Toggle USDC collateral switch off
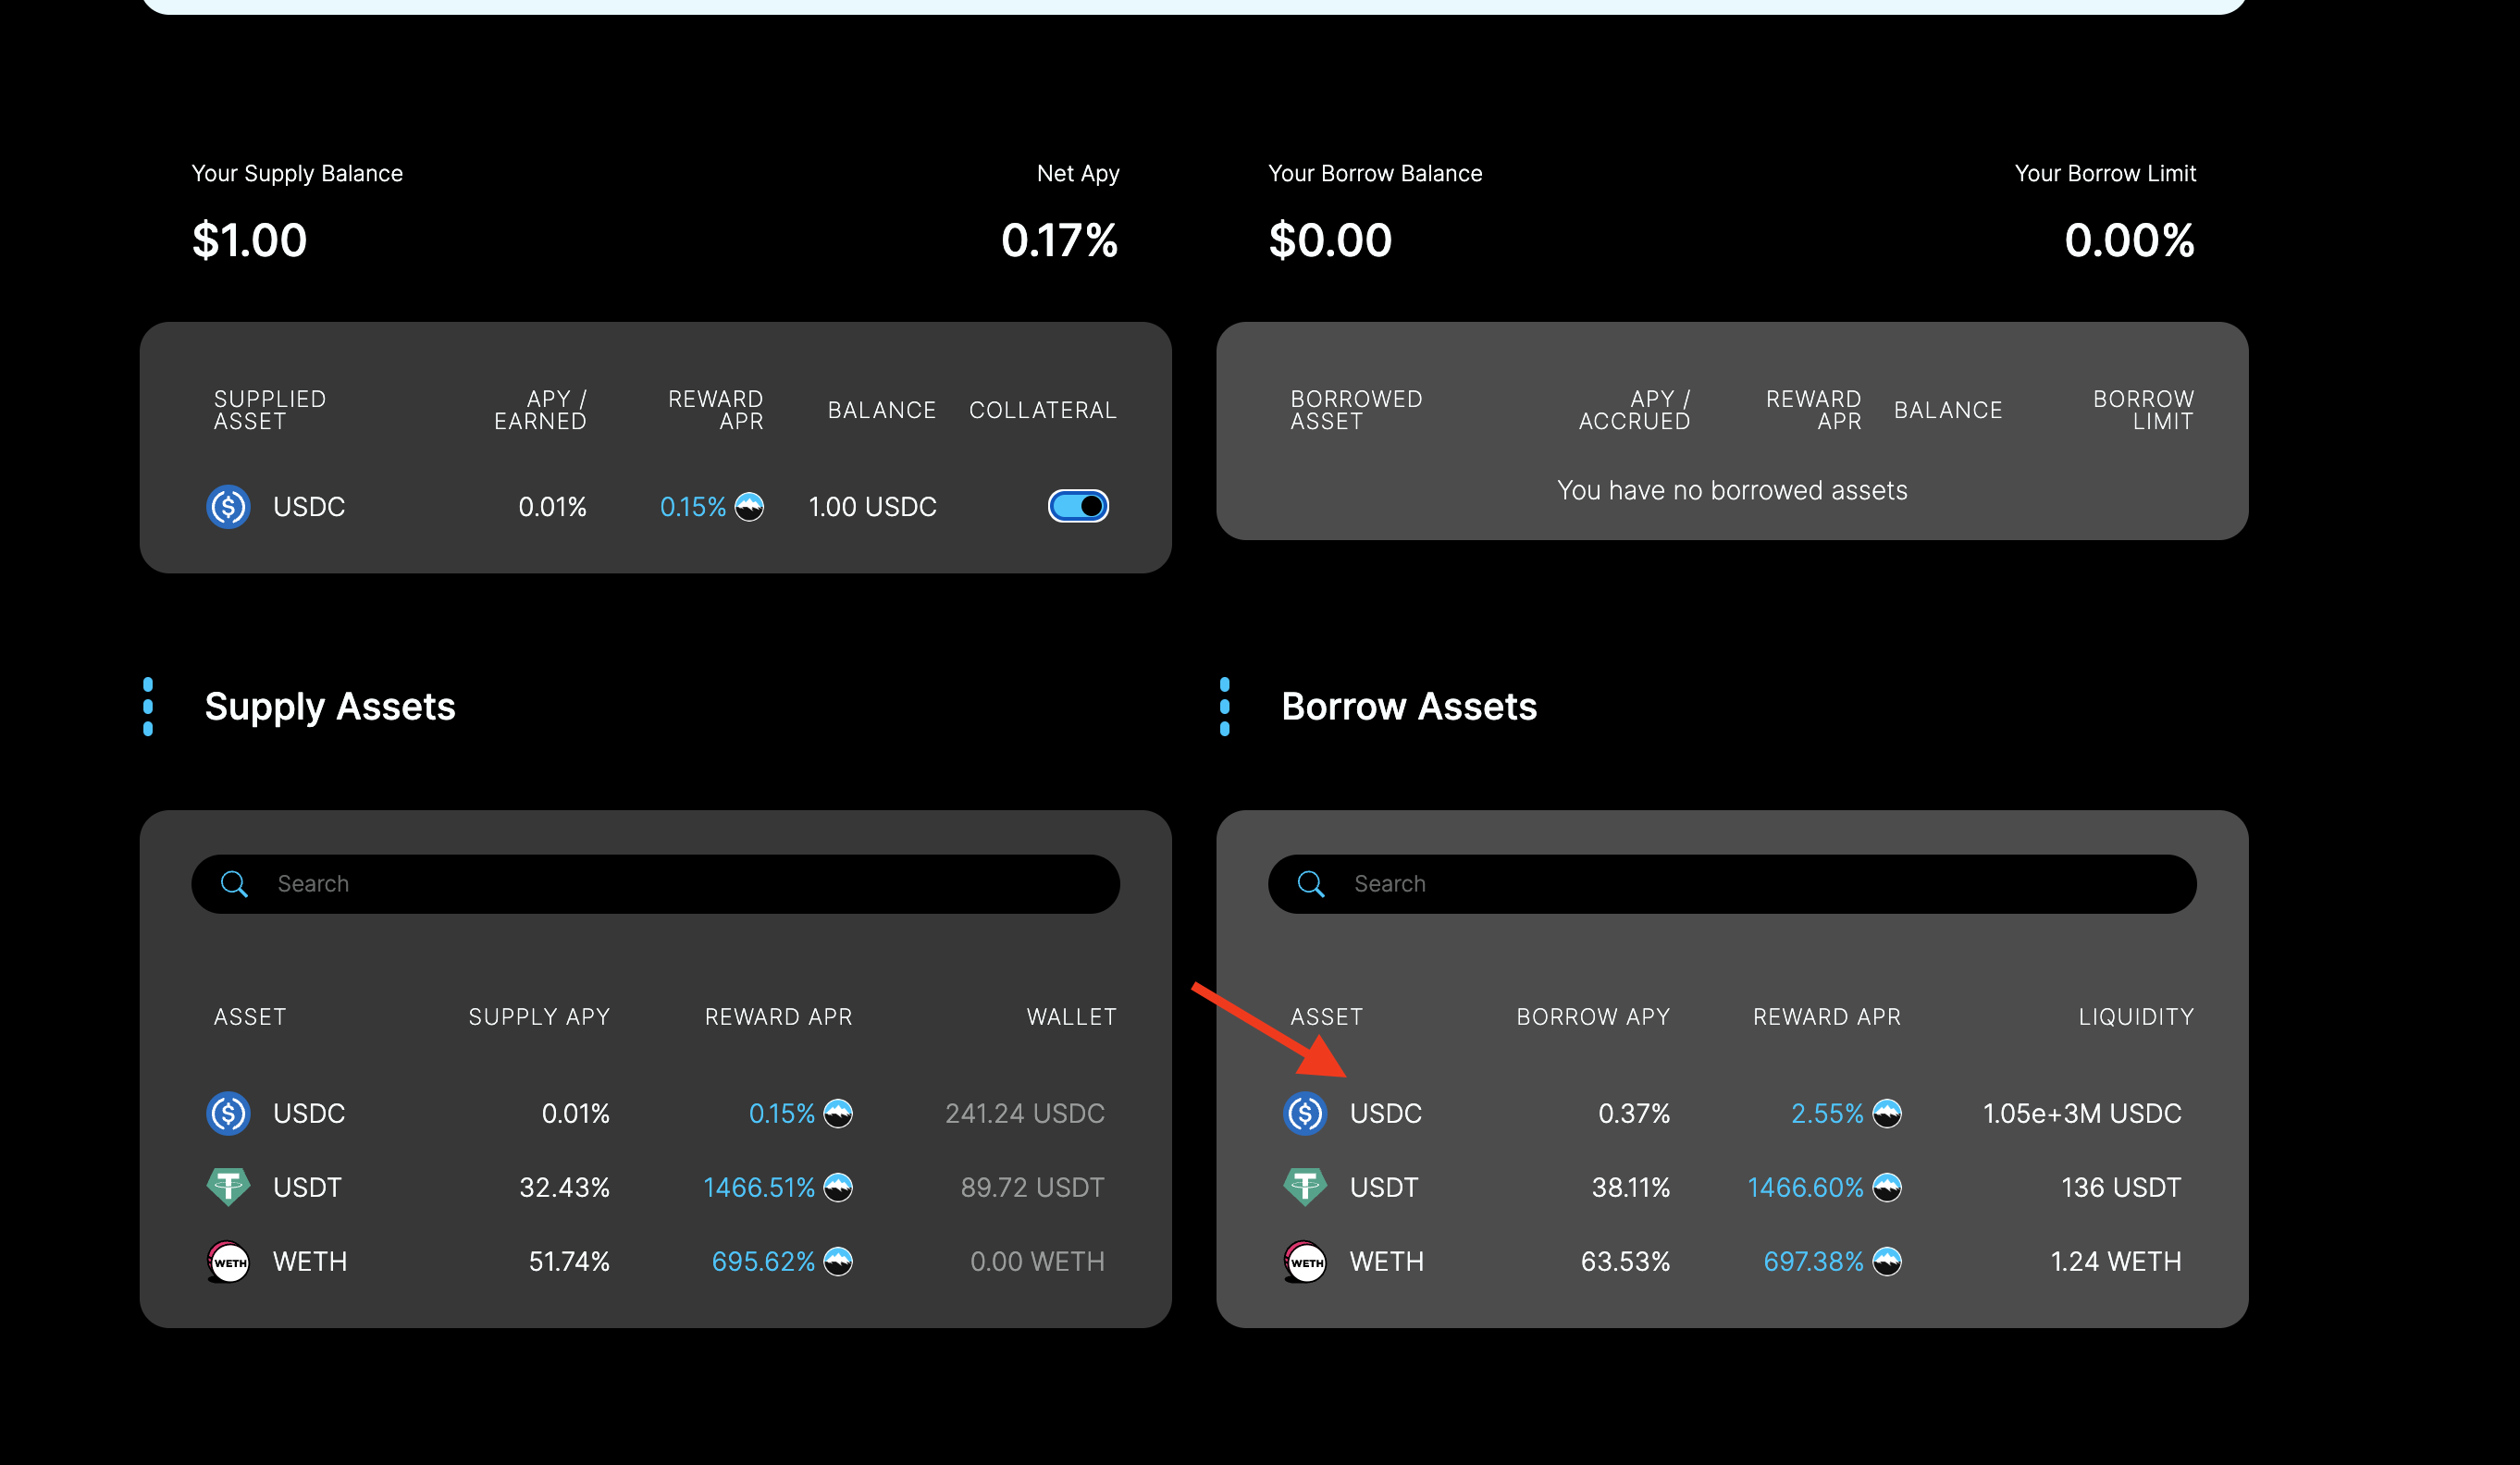The width and height of the screenshot is (2520, 1465). point(1078,506)
